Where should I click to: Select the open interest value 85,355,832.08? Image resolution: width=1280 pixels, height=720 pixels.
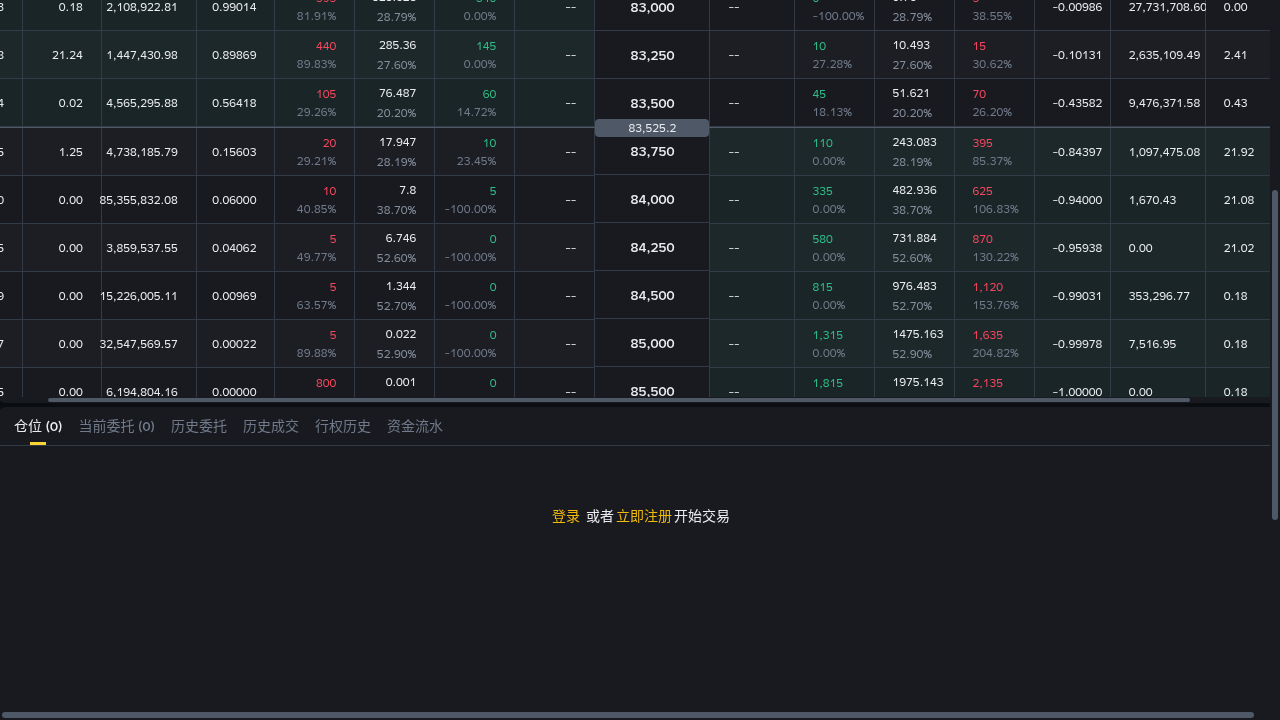click(x=139, y=200)
